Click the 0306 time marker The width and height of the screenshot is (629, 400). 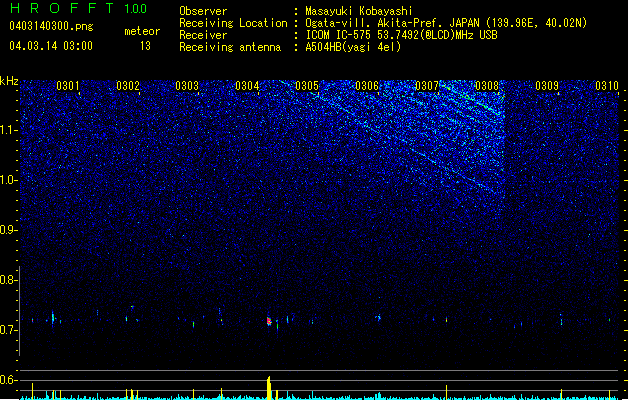click(x=367, y=86)
